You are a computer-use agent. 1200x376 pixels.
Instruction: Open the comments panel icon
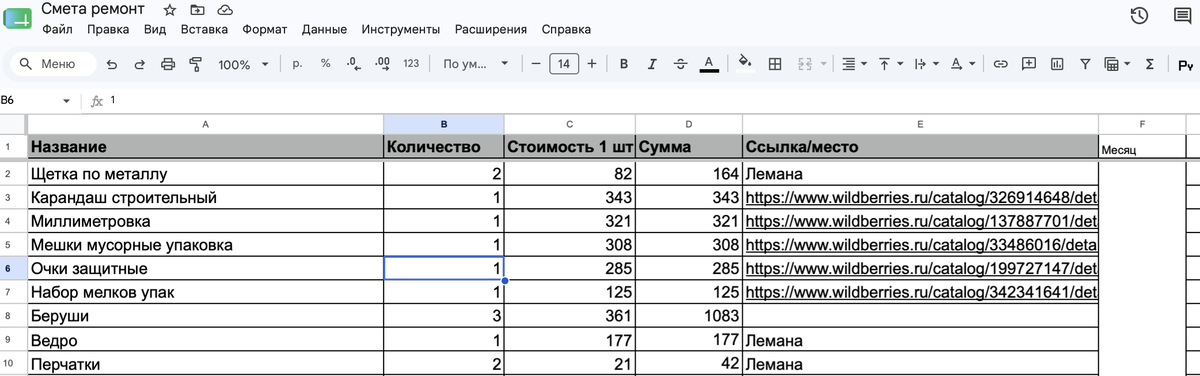point(1181,15)
